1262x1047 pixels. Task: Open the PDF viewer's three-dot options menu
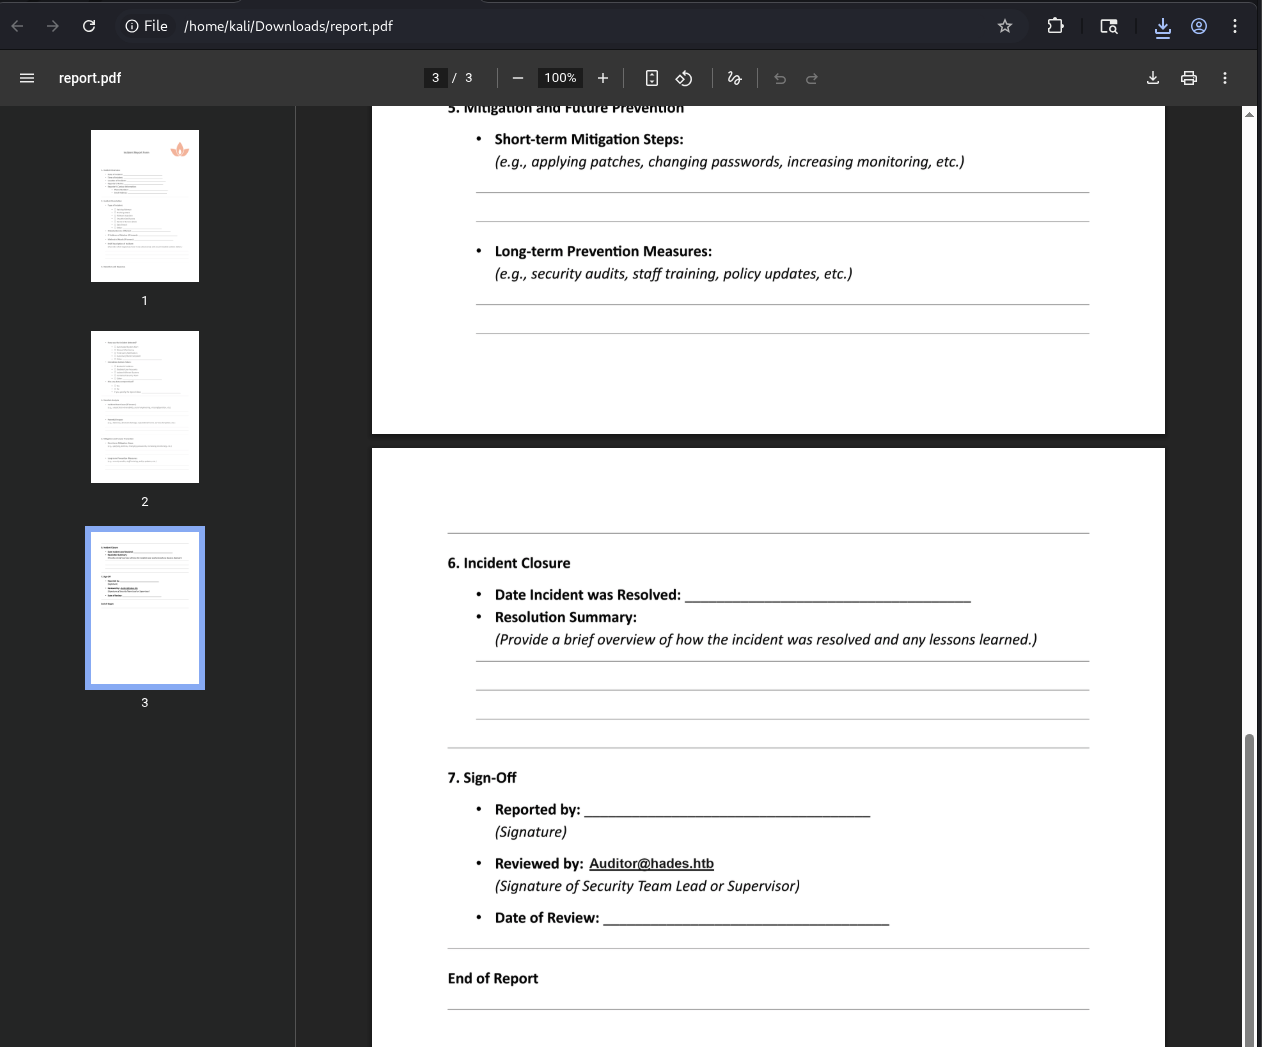[x=1224, y=77]
